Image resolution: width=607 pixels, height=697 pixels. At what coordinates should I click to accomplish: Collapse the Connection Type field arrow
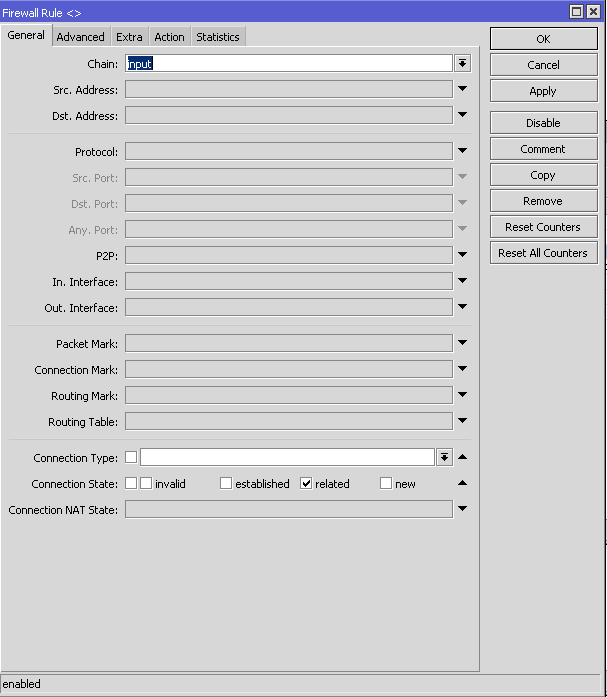pos(462,458)
